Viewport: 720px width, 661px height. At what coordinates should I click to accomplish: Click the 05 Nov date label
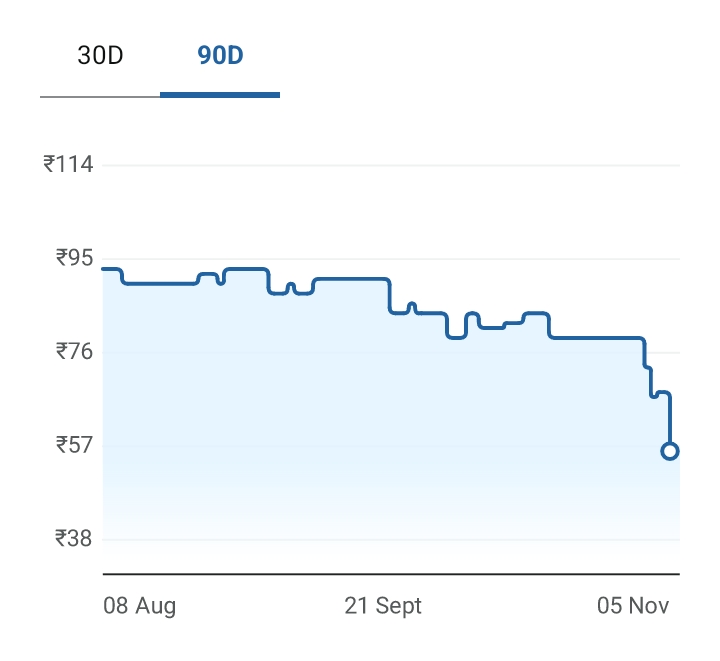633,606
